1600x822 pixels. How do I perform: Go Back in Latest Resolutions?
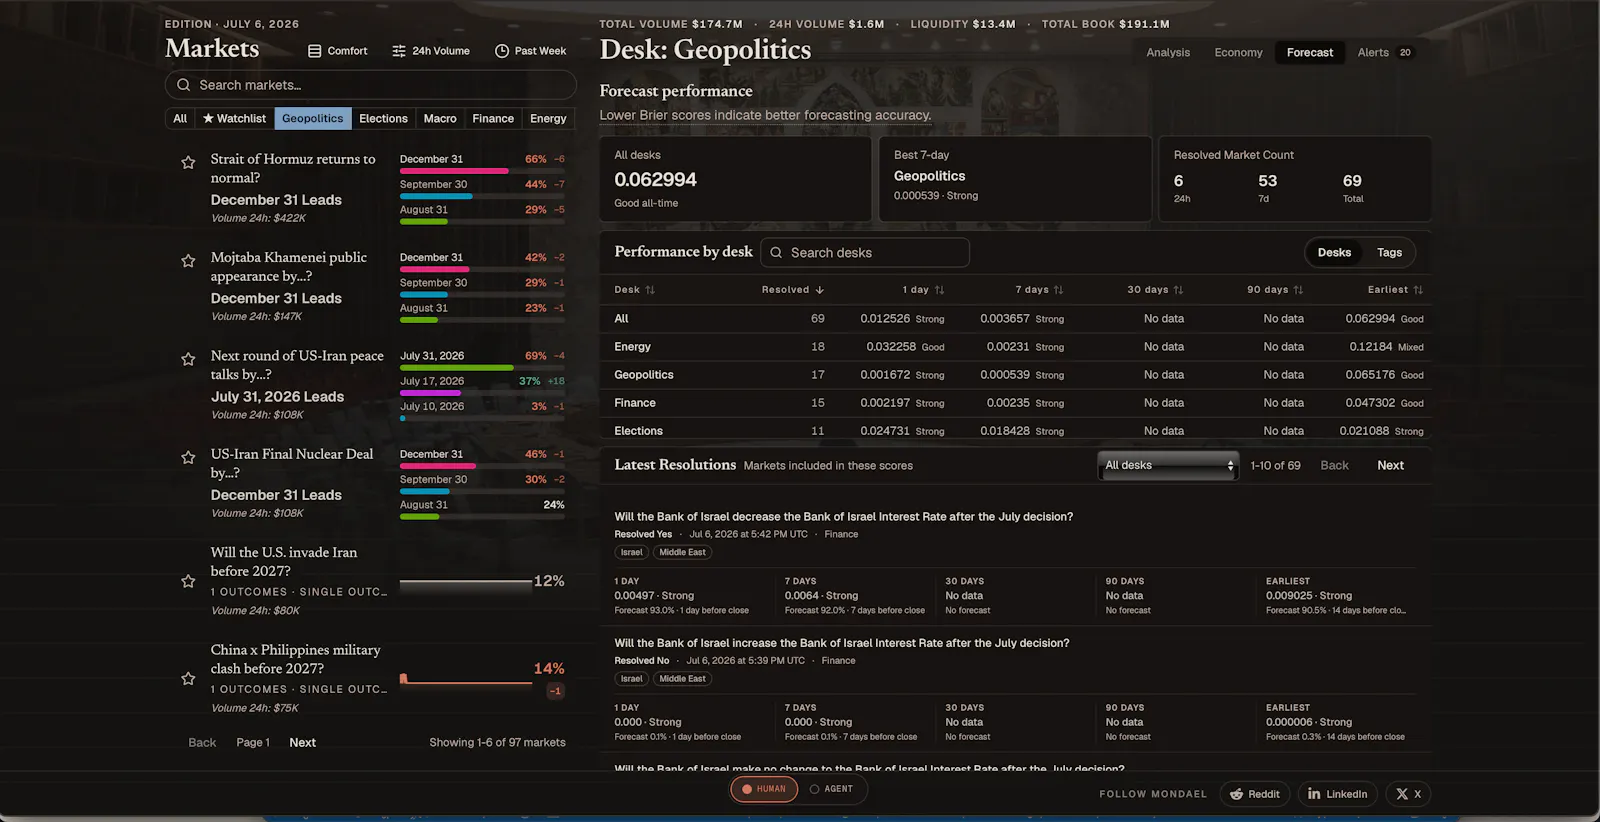(x=1334, y=465)
